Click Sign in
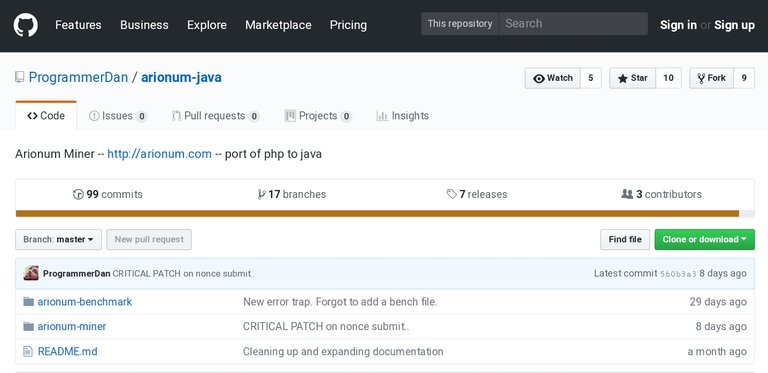Image resolution: width=768 pixels, height=373 pixels. tap(678, 25)
